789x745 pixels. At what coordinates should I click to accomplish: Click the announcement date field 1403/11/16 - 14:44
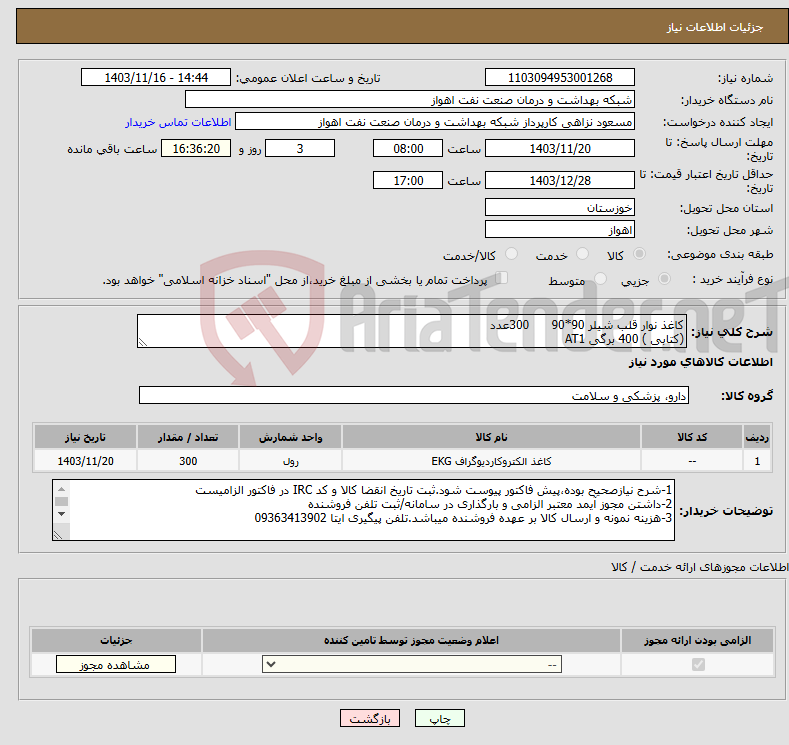[x=156, y=77]
